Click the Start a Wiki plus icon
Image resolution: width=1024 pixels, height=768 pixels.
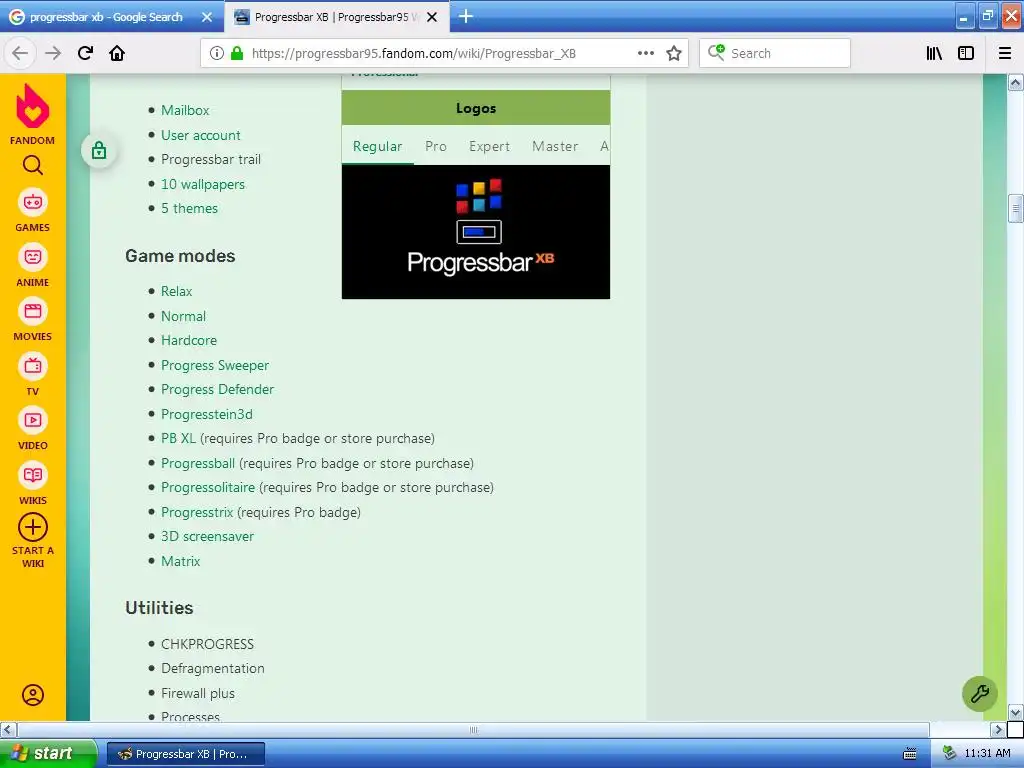33,528
